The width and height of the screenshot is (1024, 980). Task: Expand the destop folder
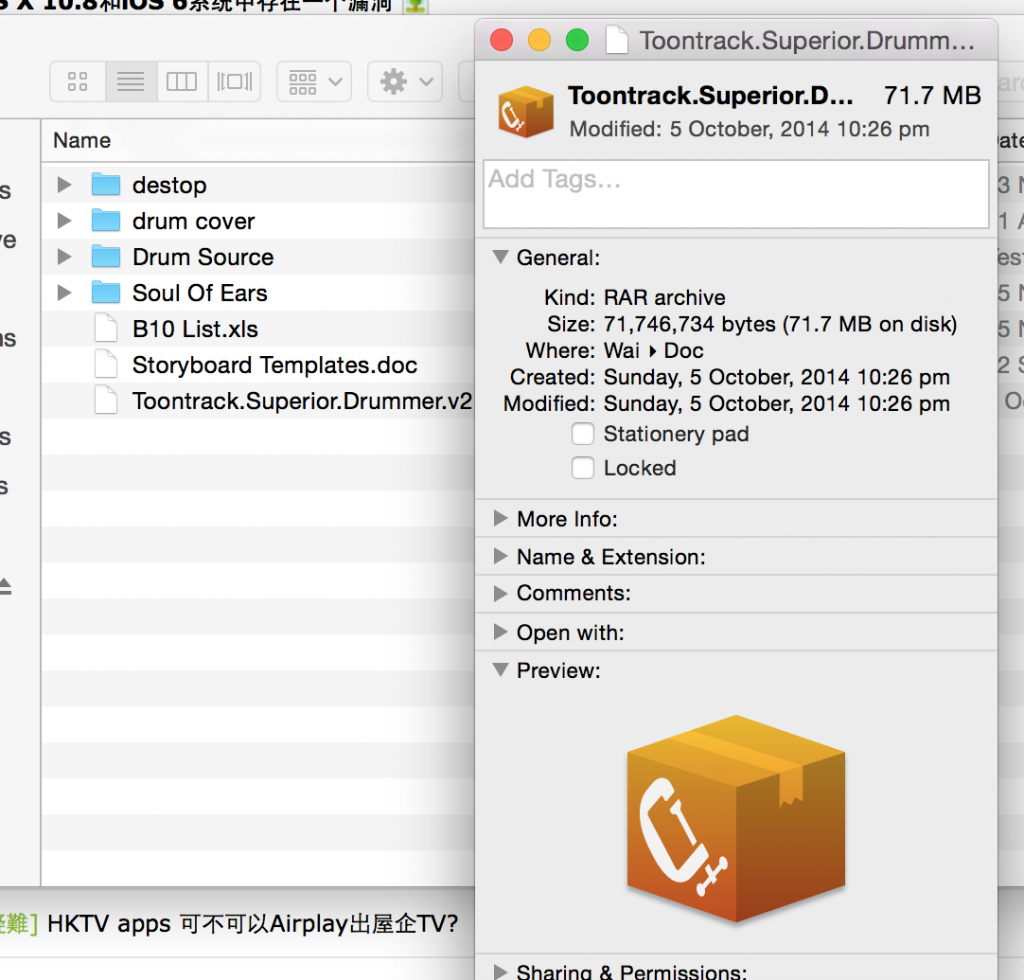pyautogui.click(x=64, y=185)
